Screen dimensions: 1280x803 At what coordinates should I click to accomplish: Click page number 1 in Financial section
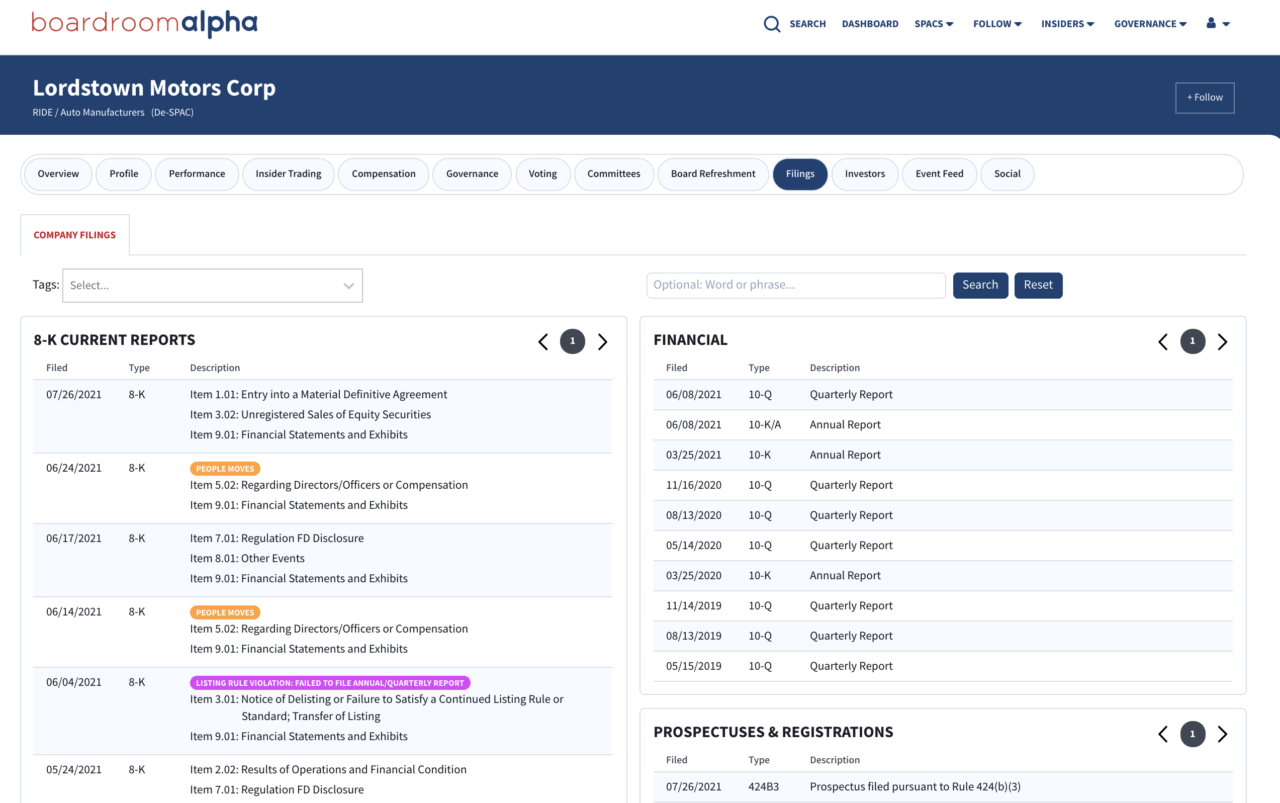tap(1192, 341)
